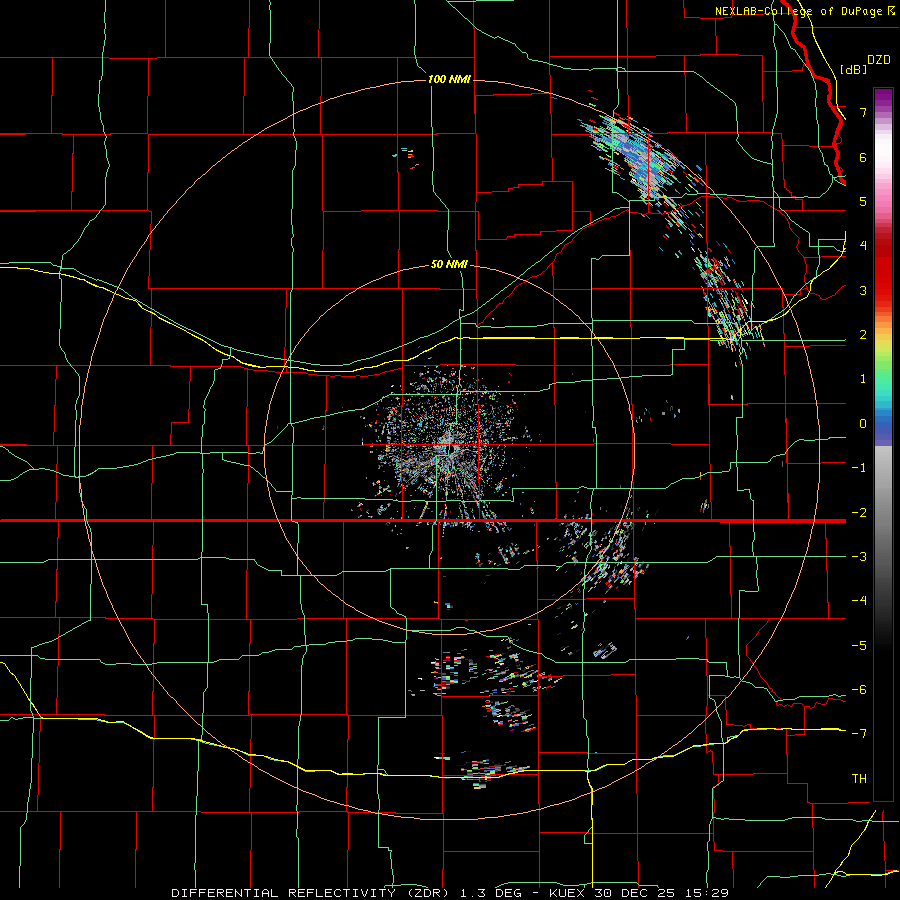Click the [dB] units label
This screenshot has height=900, width=900.
pyautogui.click(x=854, y=69)
